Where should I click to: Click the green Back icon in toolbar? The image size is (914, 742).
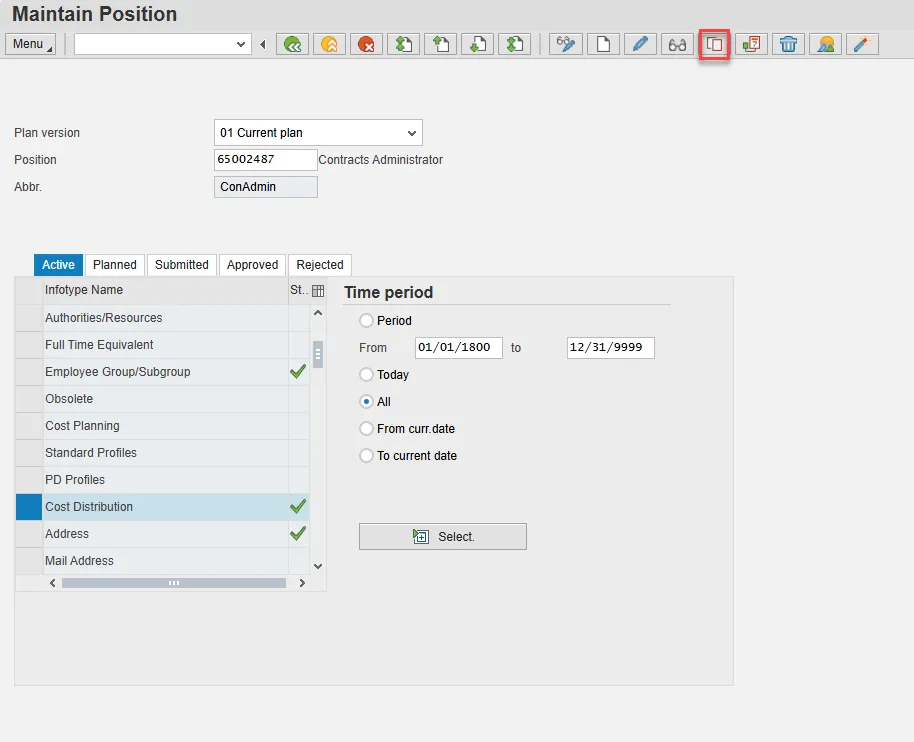pos(292,44)
